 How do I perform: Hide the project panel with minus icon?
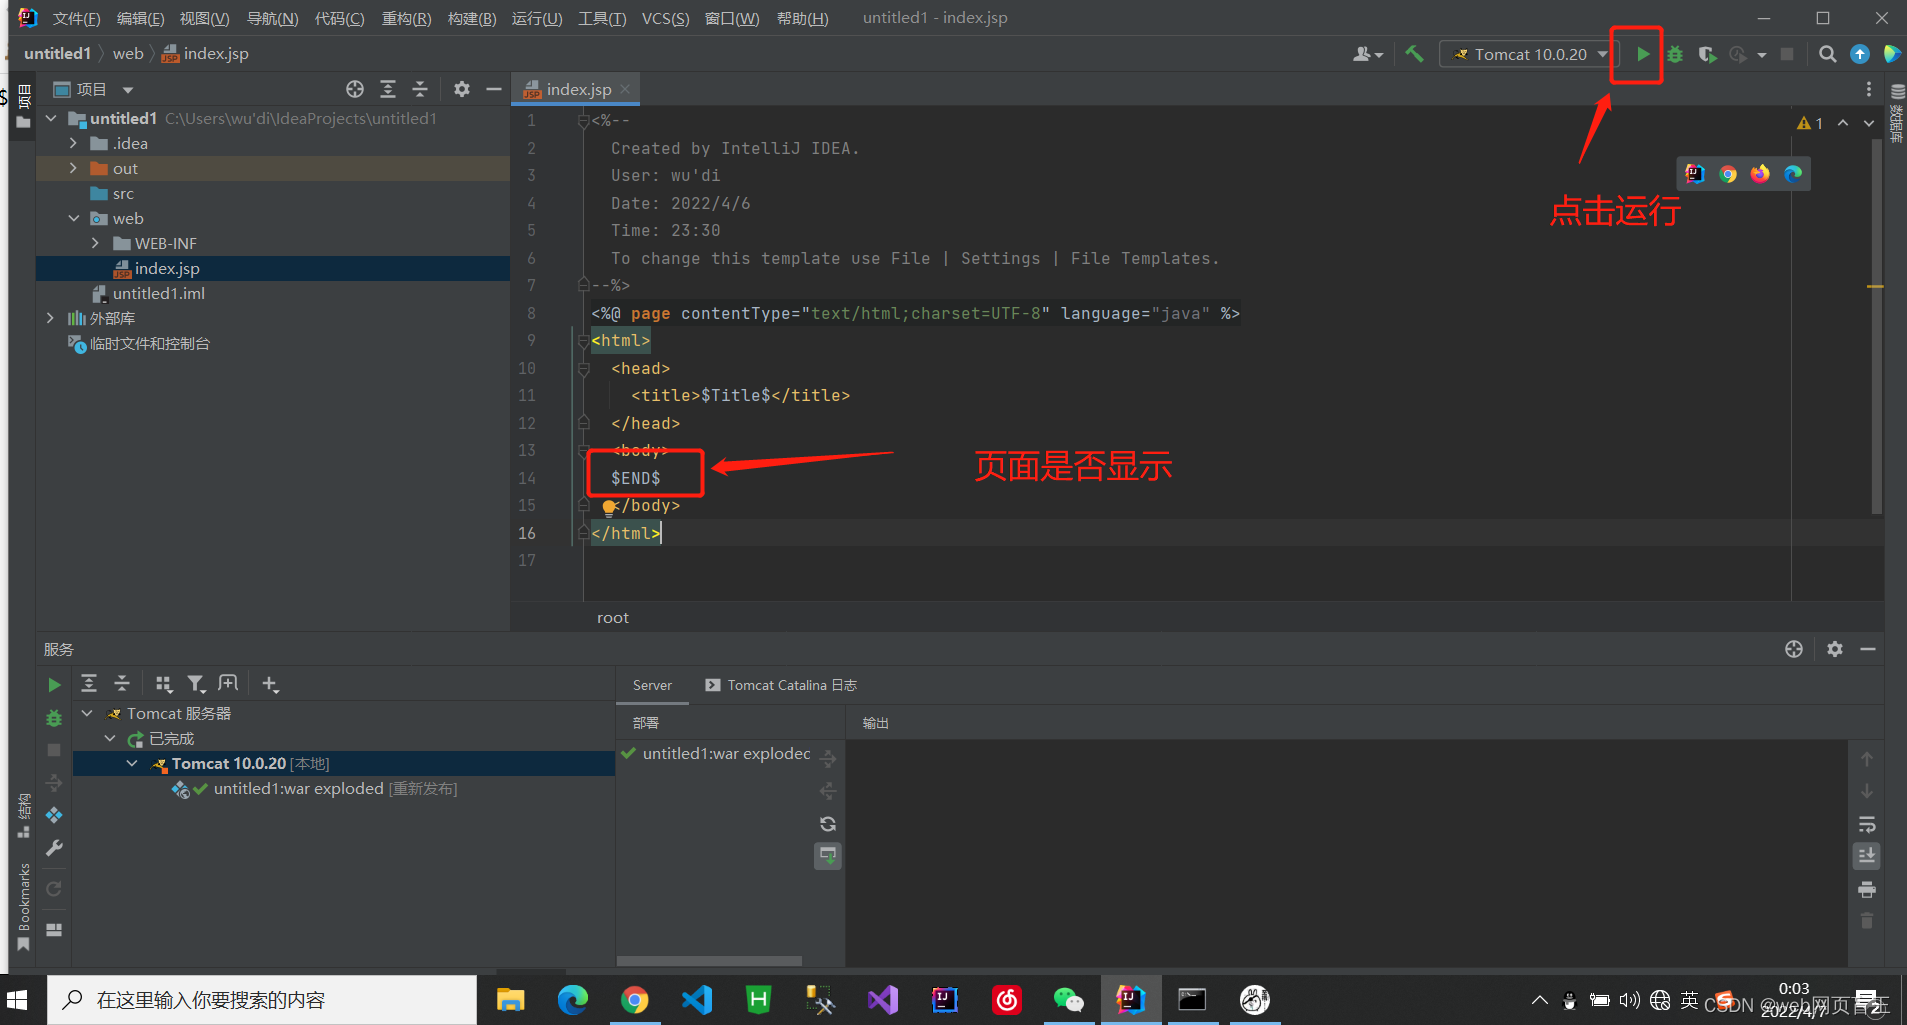click(x=494, y=89)
